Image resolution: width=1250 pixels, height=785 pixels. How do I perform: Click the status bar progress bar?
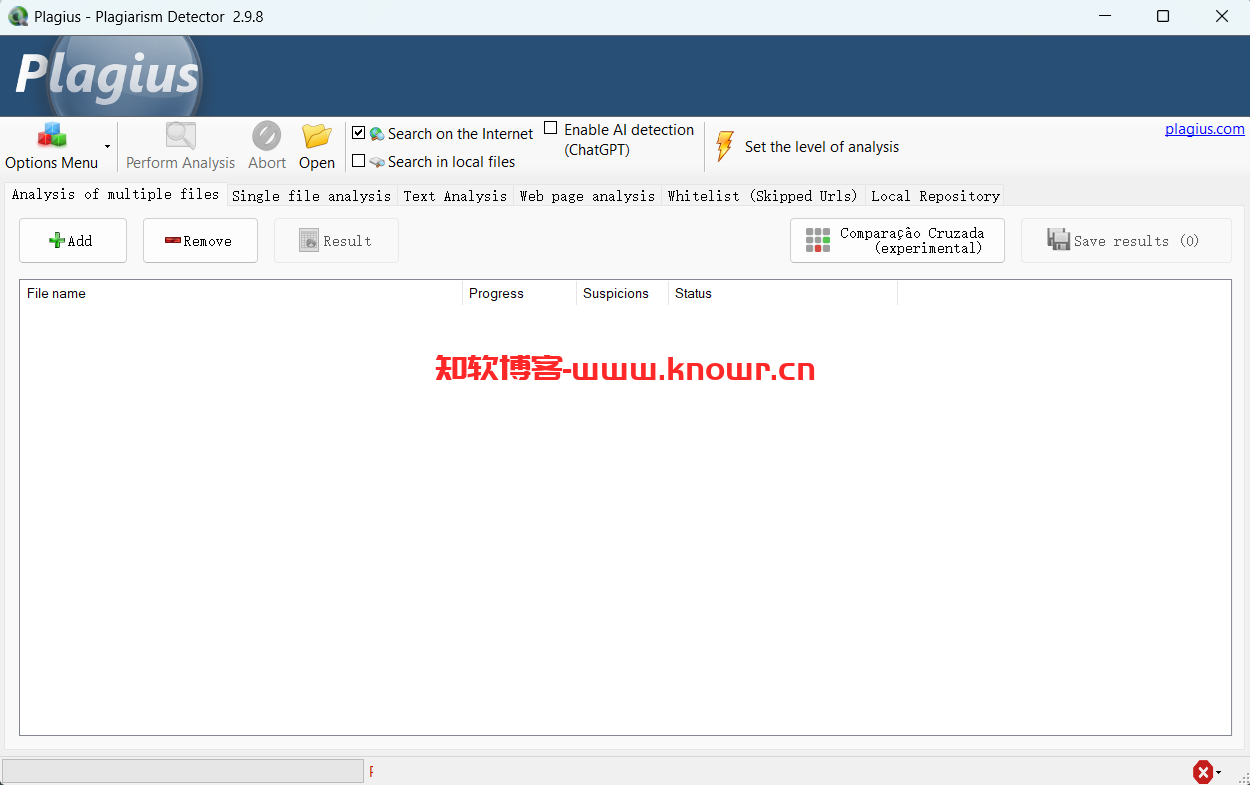click(x=183, y=771)
